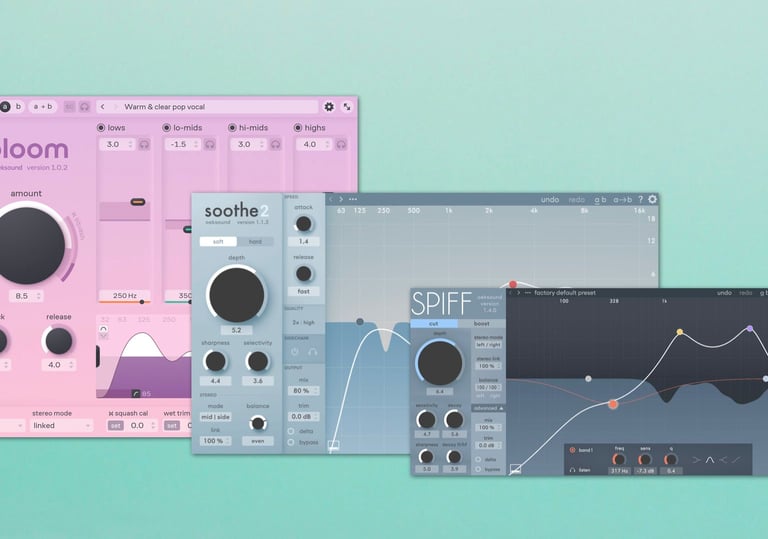Go to previous preset in bloom
The width and height of the screenshot is (768, 539).
pyautogui.click(x=102, y=106)
